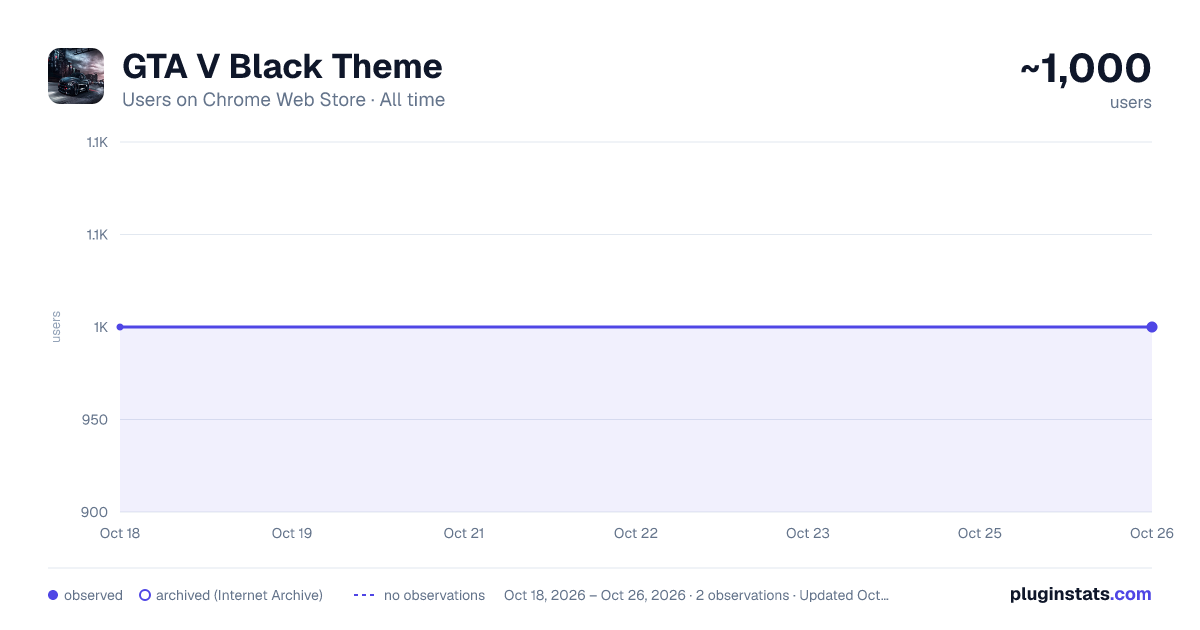Select the Oct 26 data point on the line
Viewport: 1200px width, 630px height.
(x=1152, y=327)
